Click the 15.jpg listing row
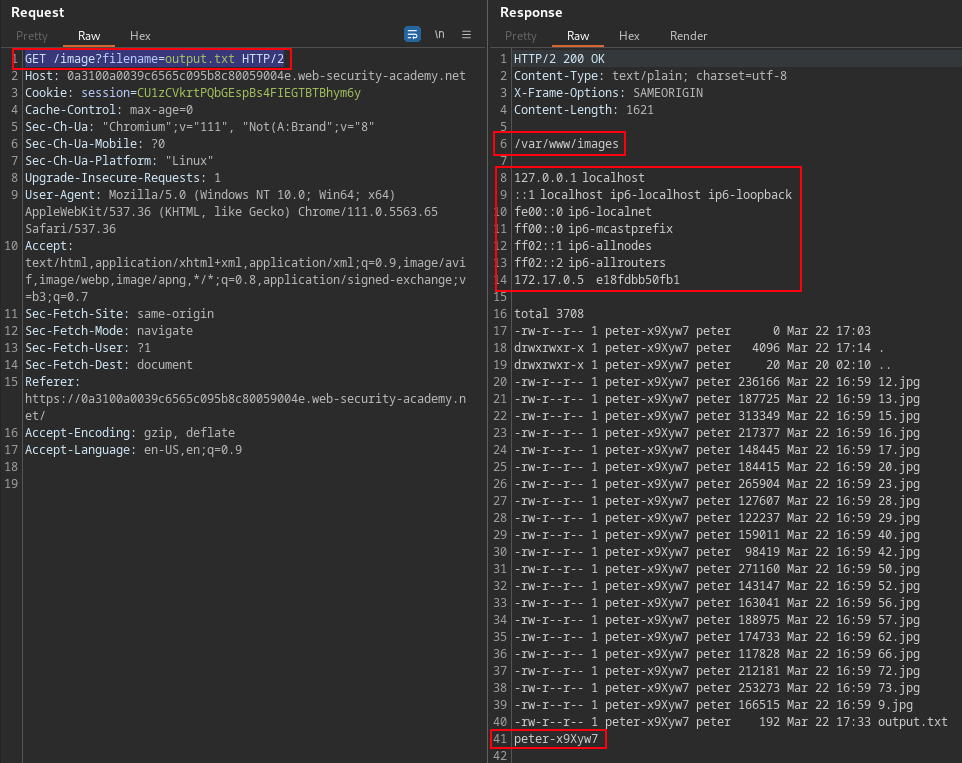 717,416
